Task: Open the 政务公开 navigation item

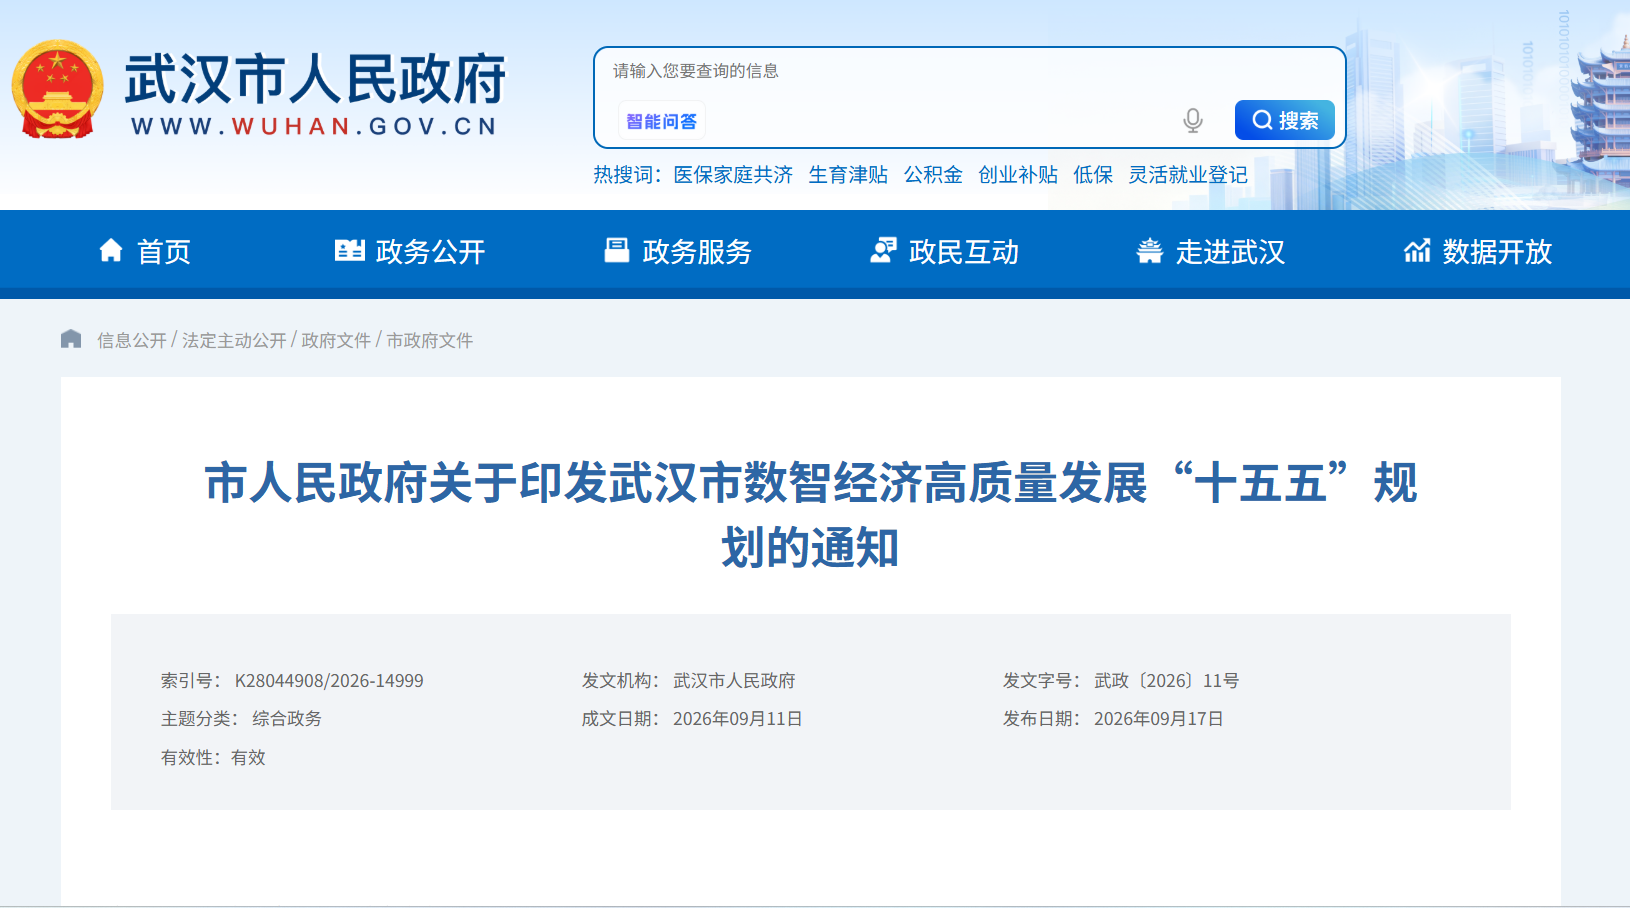Action: pos(410,251)
